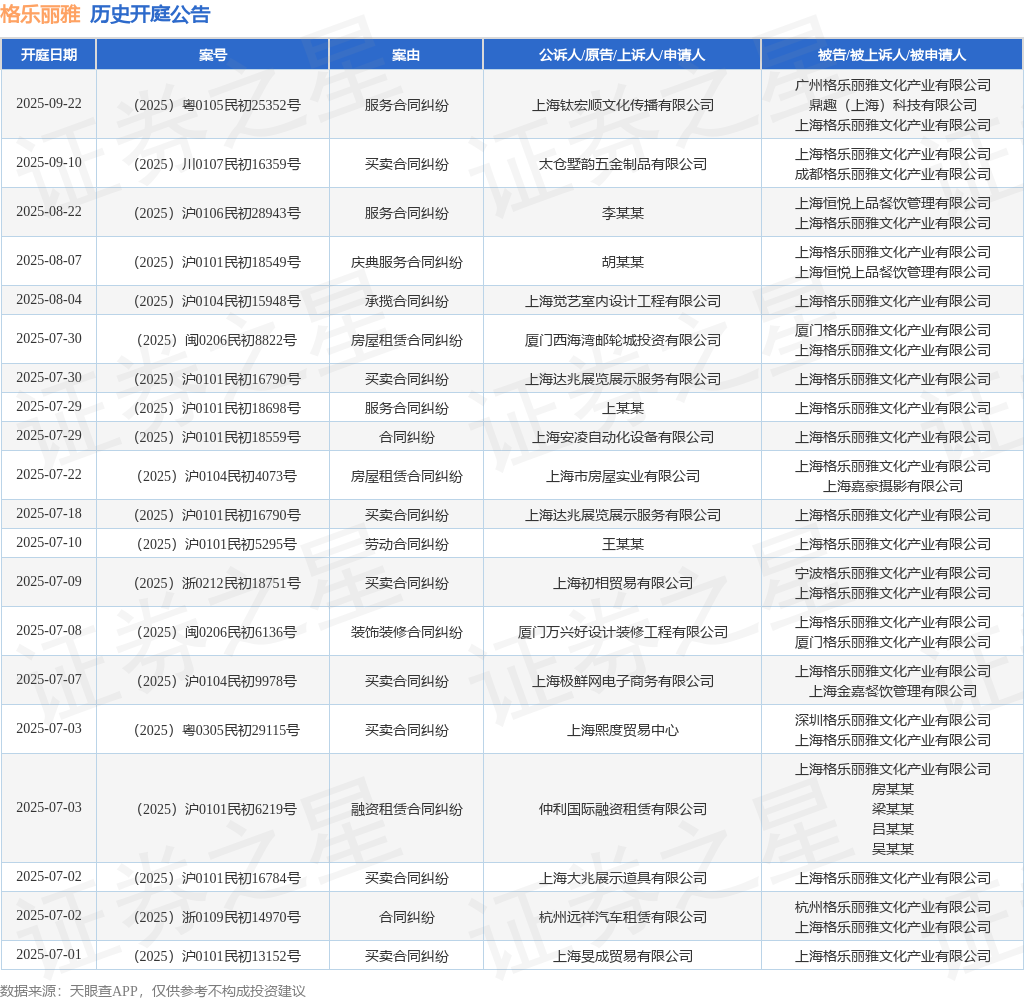This screenshot has width=1024, height=1000.
Task: Click case cause 劳动合同纠纷
Action: [x=406, y=544]
